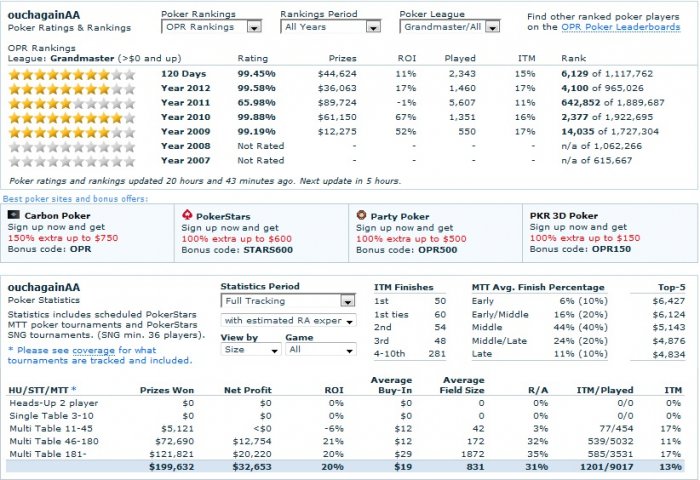Click the Heads-Up 2 player row
The image size is (700, 480).
pos(345,403)
